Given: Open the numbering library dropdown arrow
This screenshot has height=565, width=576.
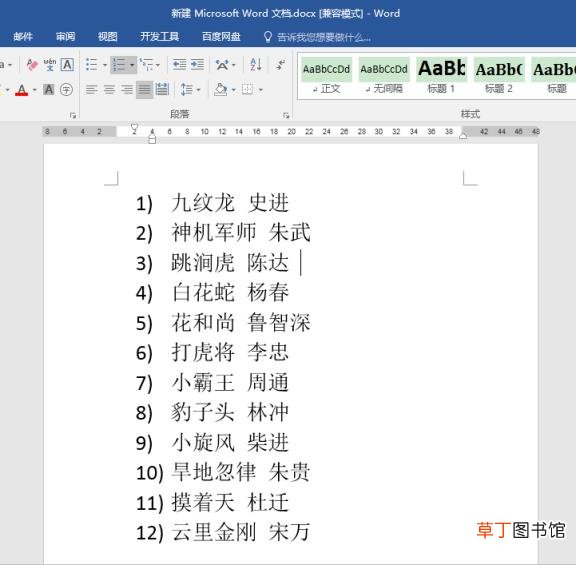Looking at the screenshot, I should click(132, 65).
